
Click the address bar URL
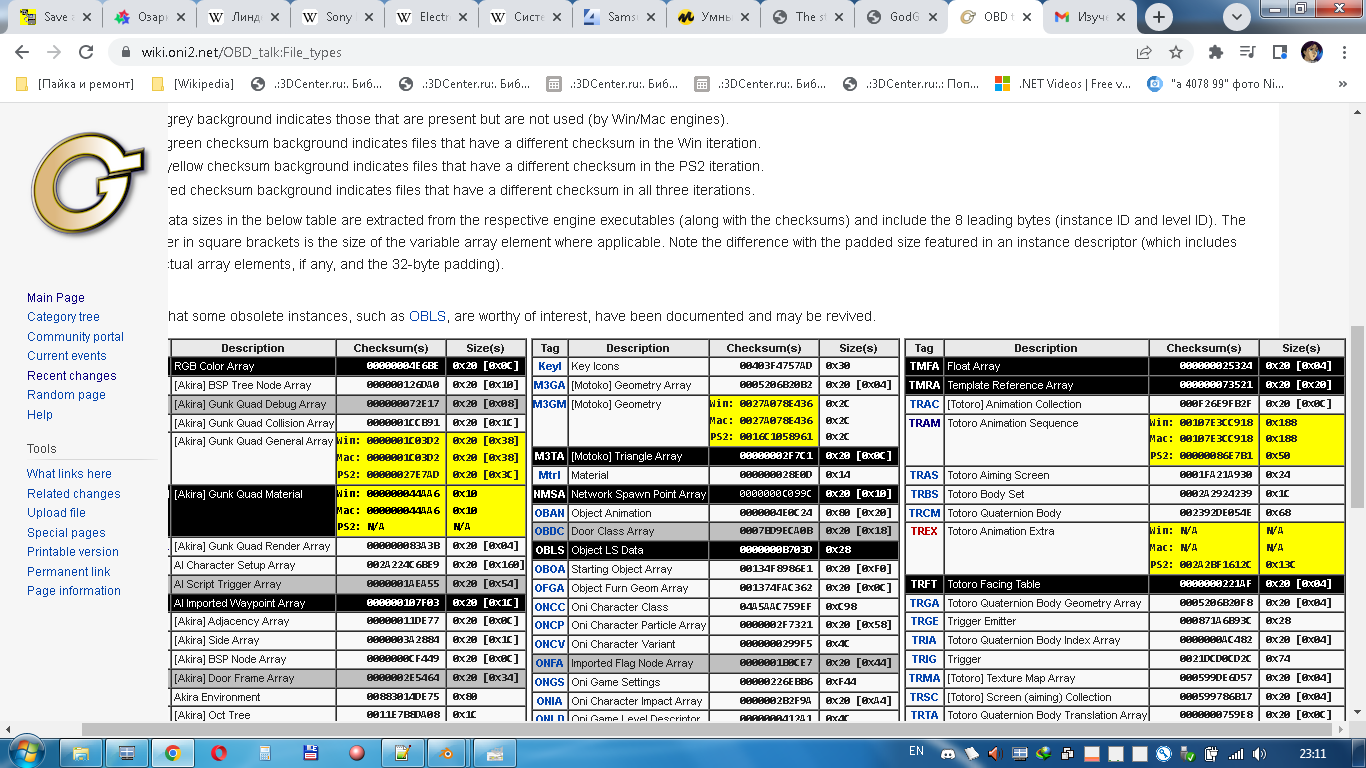[x=241, y=53]
